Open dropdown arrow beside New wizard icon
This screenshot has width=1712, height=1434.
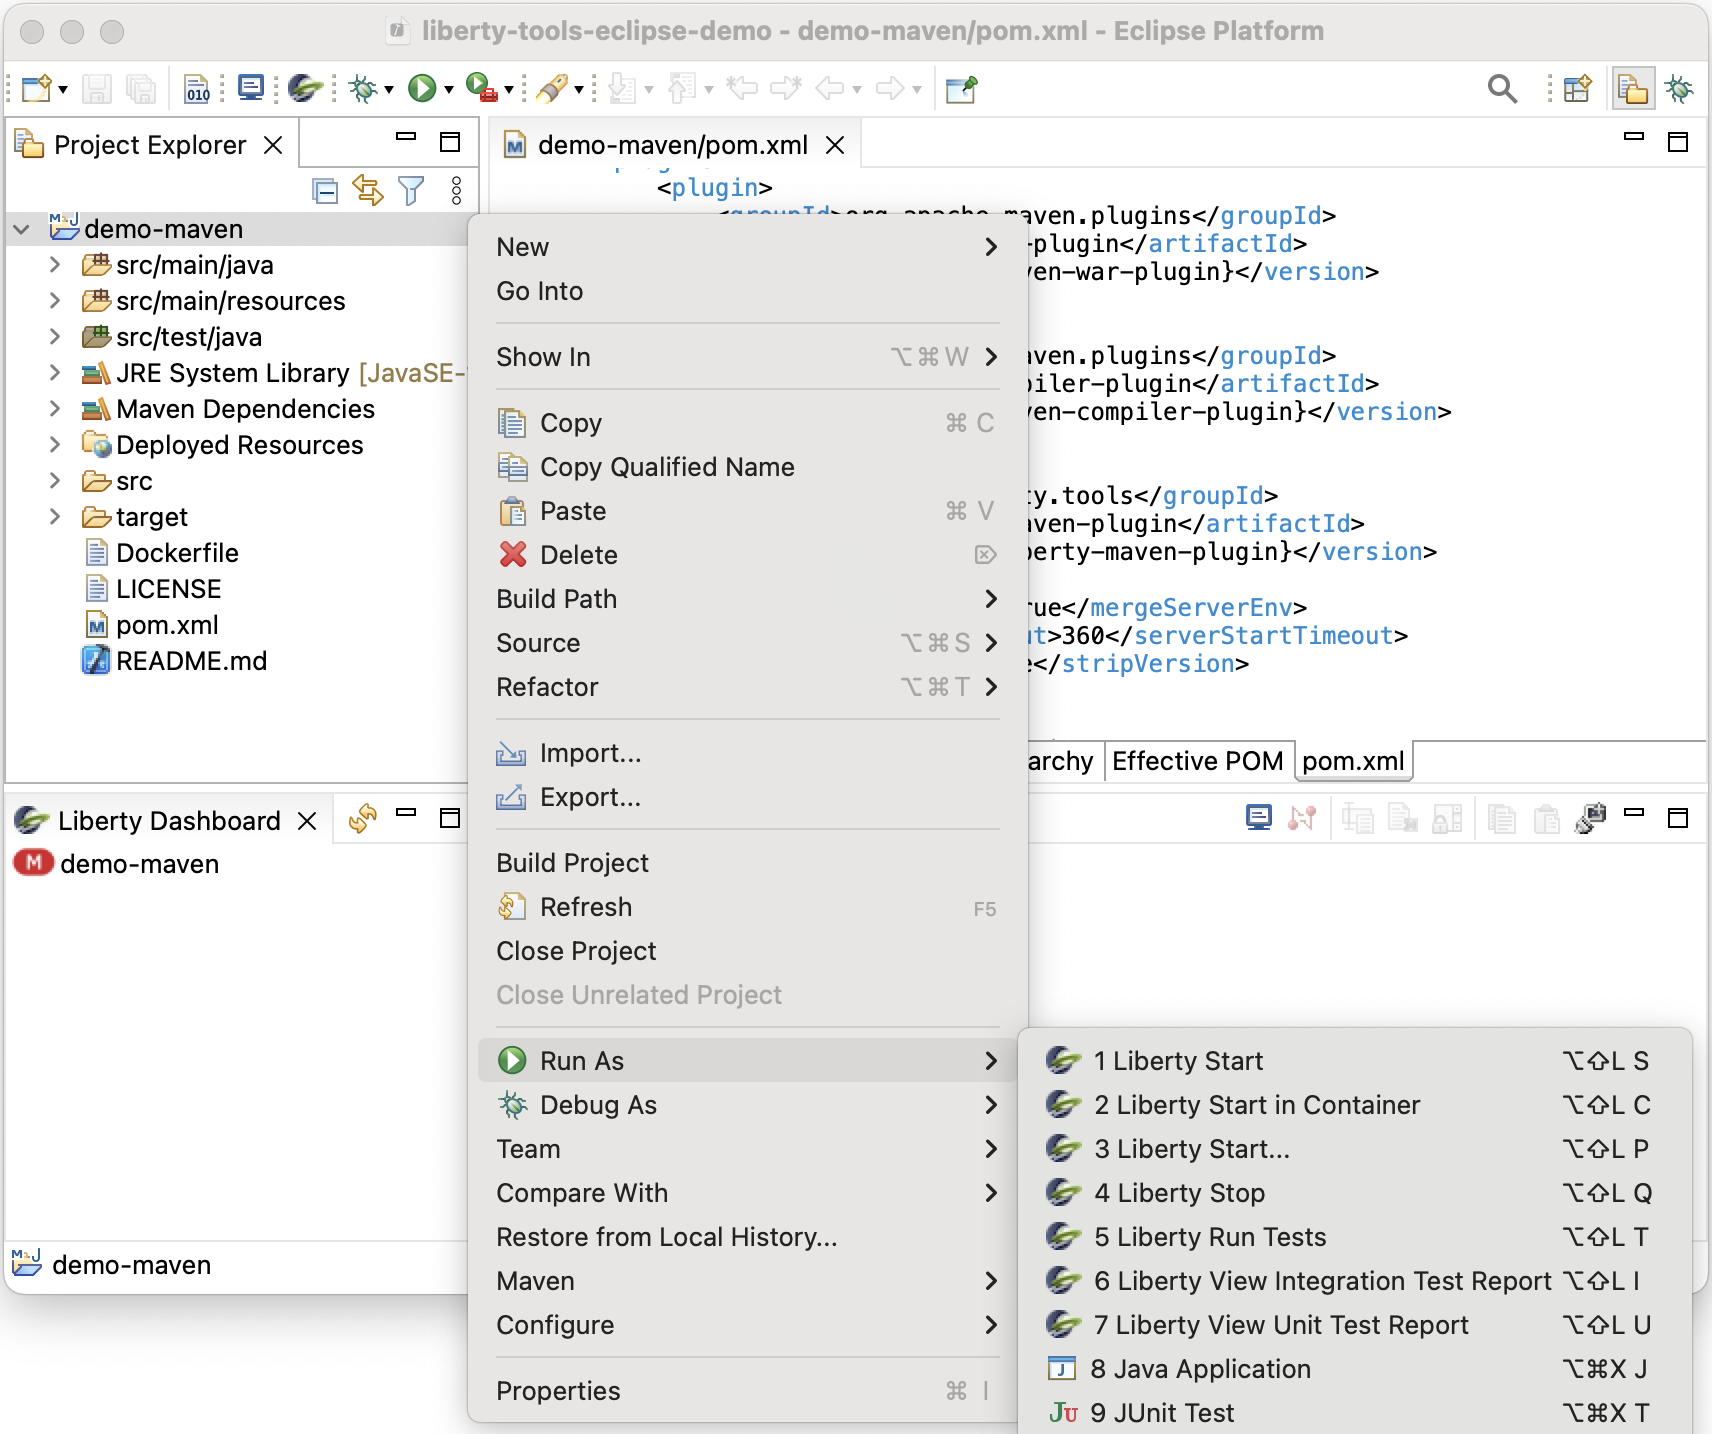63,90
